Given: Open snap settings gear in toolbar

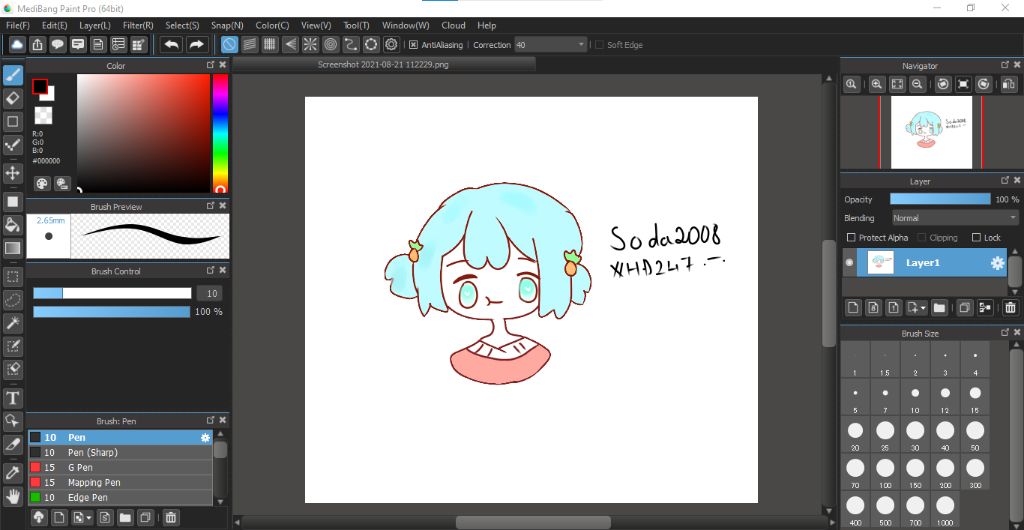Looking at the screenshot, I should click(391, 44).
